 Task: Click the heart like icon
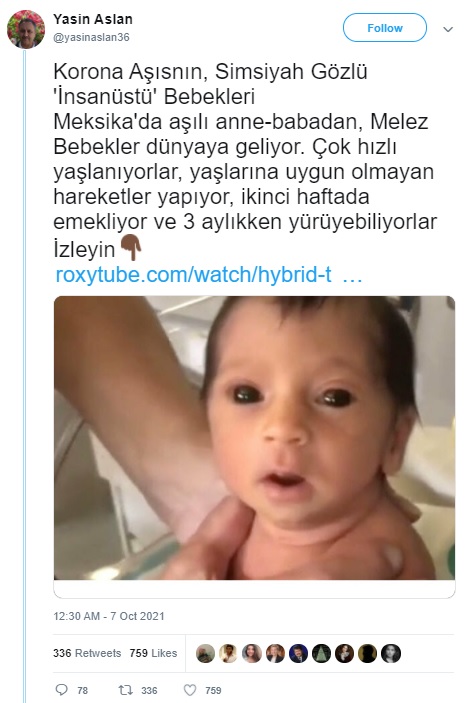coord(190,690)
